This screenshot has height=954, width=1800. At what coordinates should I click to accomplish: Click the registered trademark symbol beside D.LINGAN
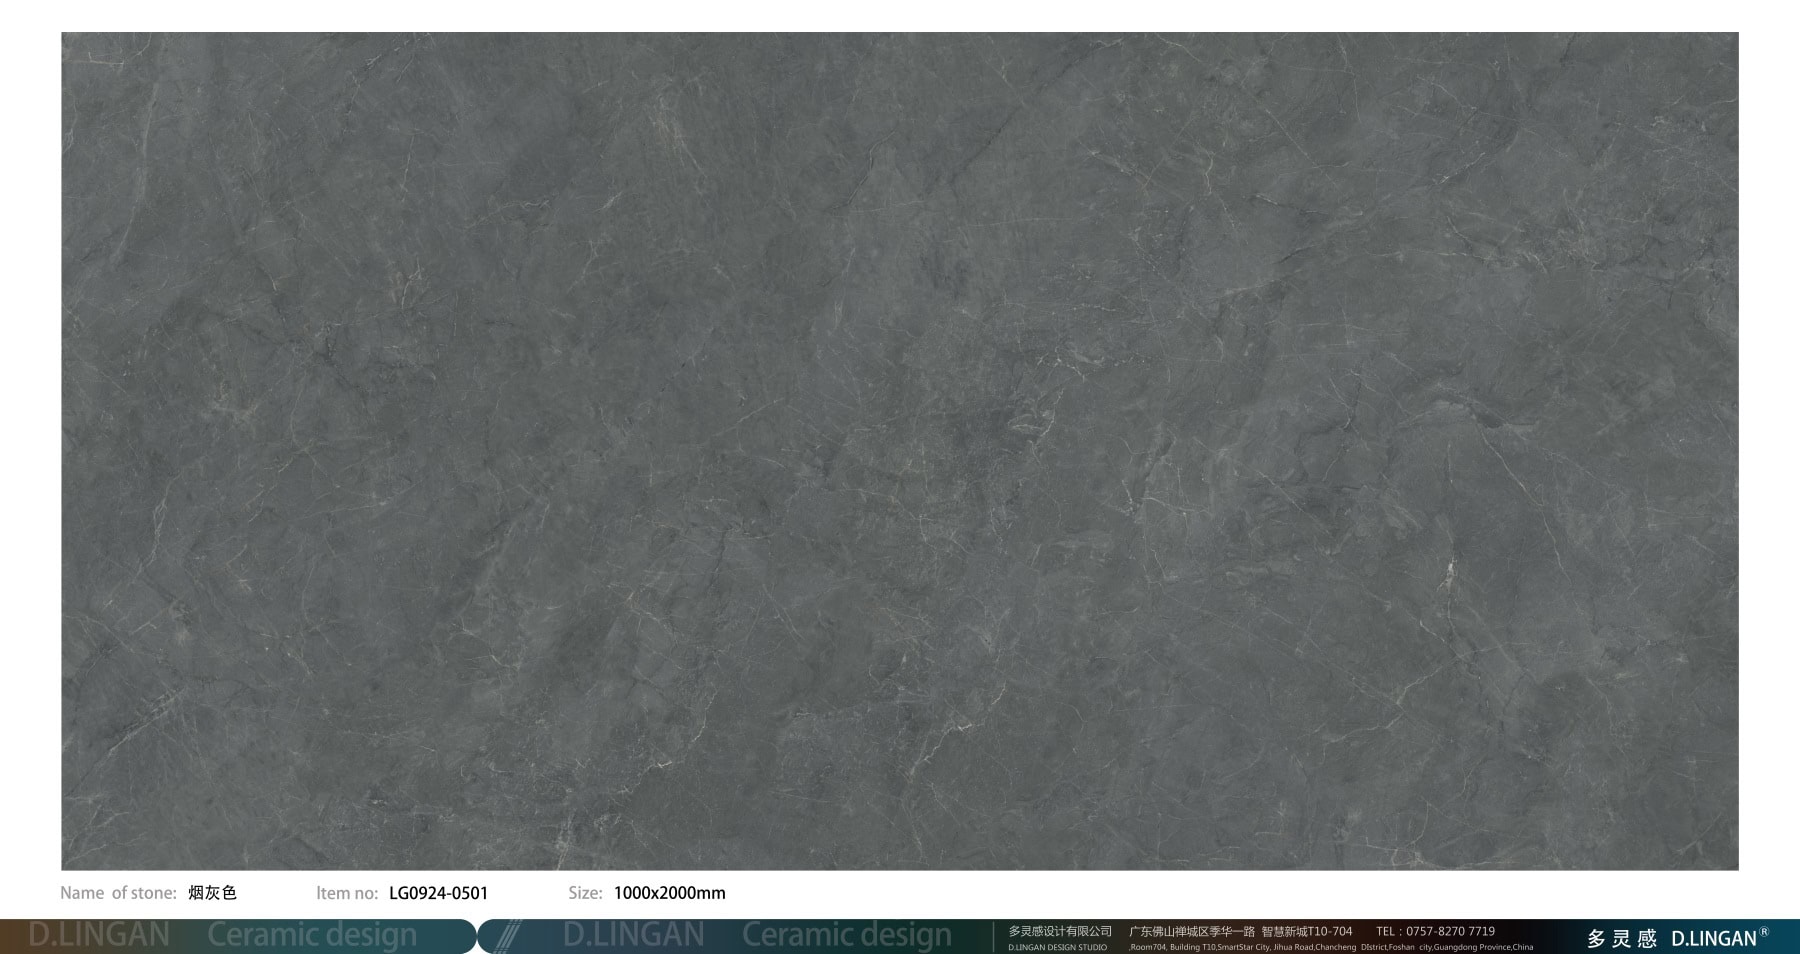click(x=1764, y=931)
